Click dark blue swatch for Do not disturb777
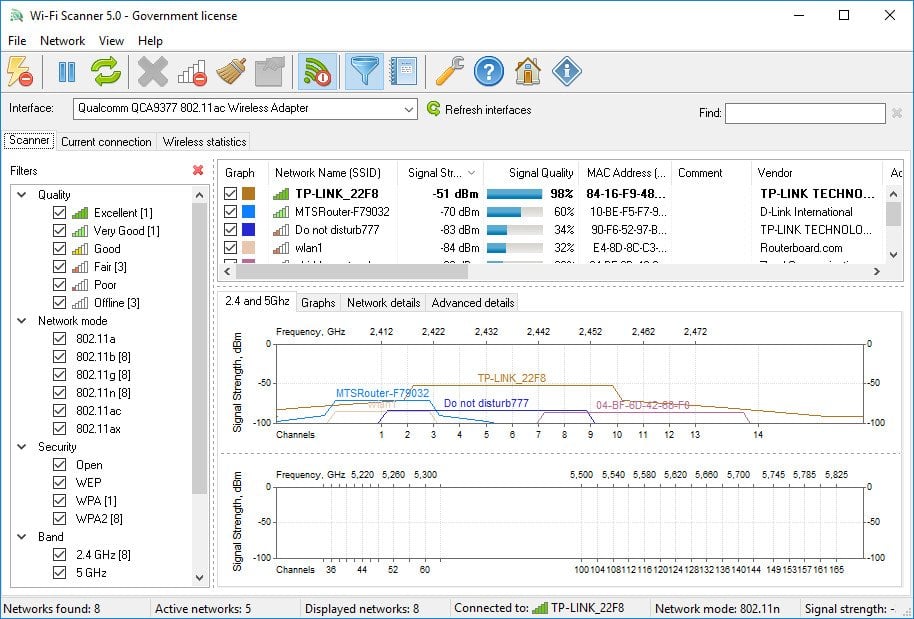 coord(249,230)
